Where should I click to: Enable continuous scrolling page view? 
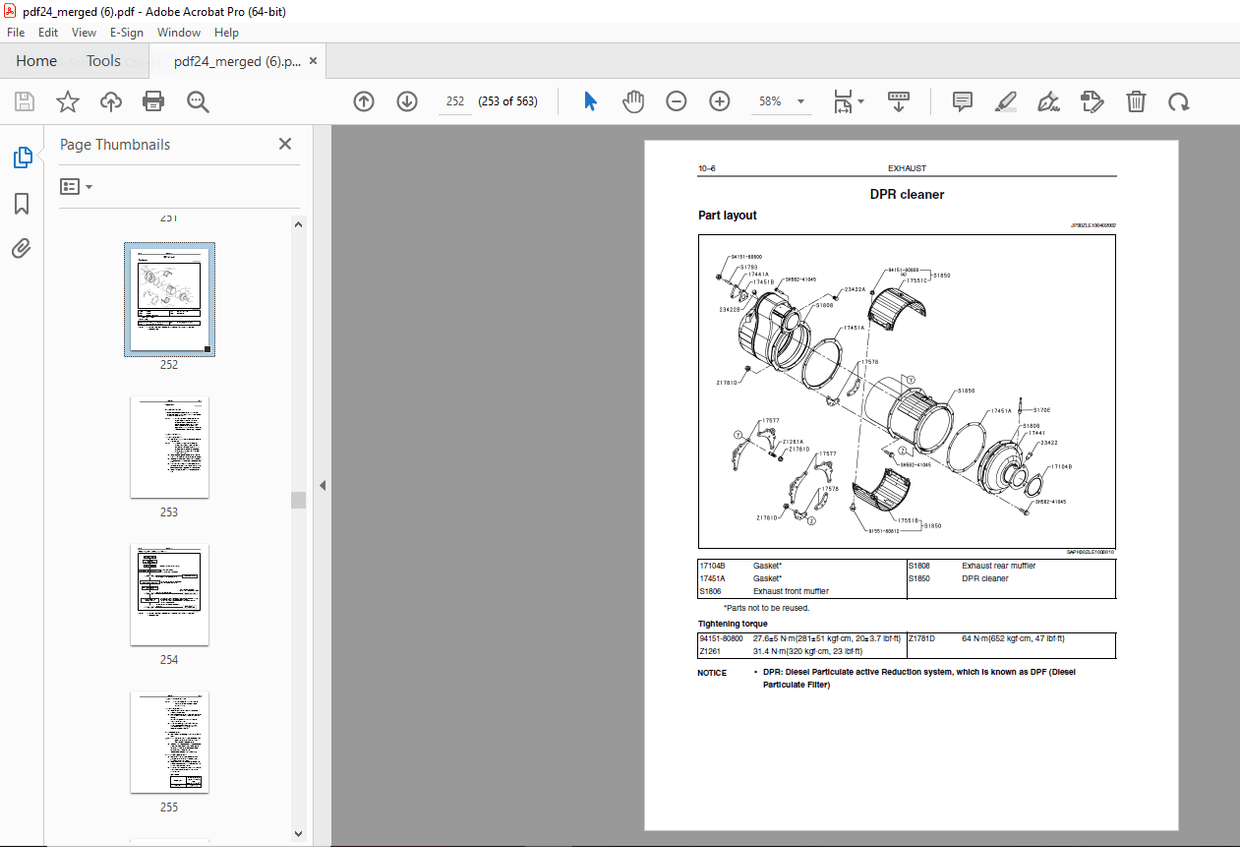point(898,101)
